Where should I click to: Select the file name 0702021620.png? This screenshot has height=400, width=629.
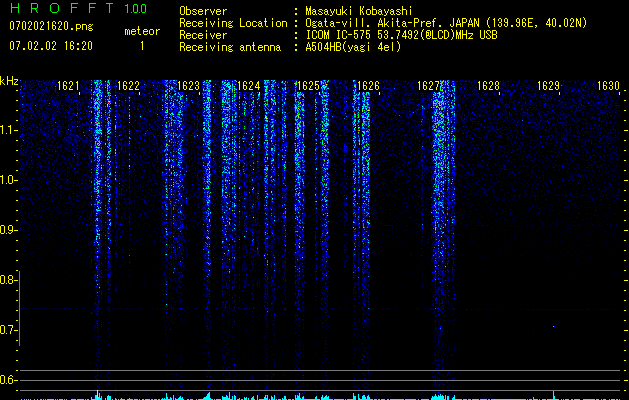click(51, 26)
